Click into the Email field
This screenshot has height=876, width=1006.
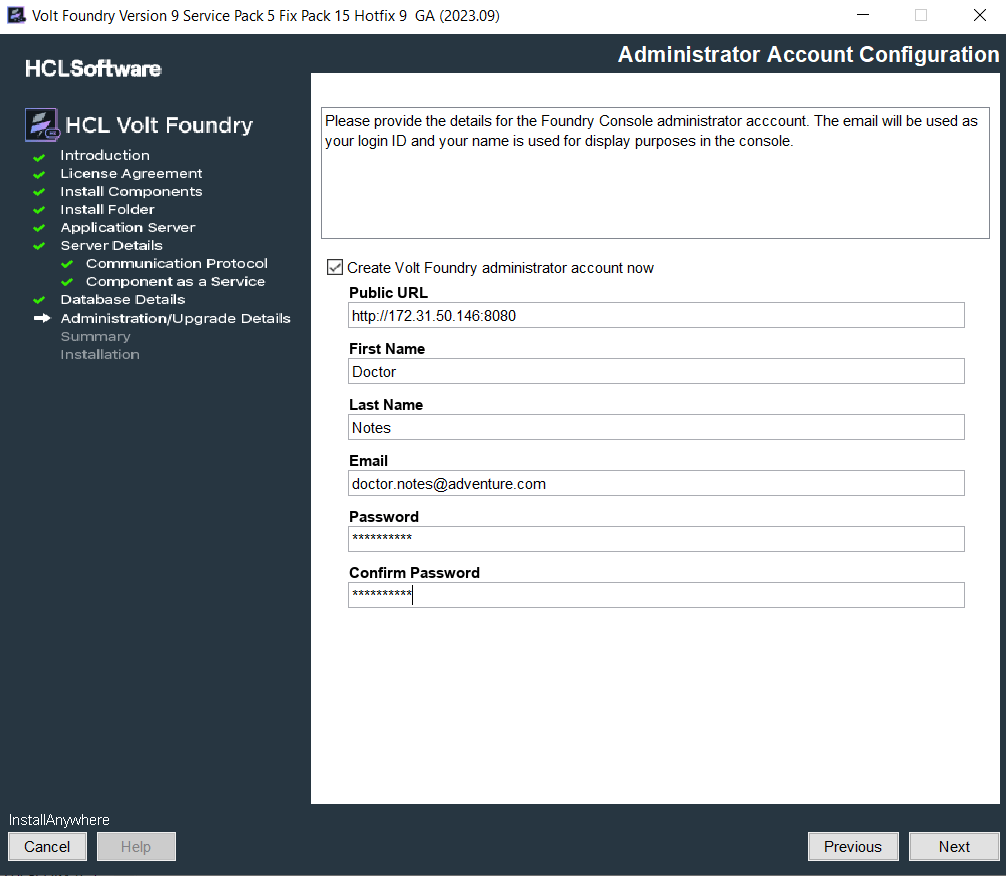656,483
